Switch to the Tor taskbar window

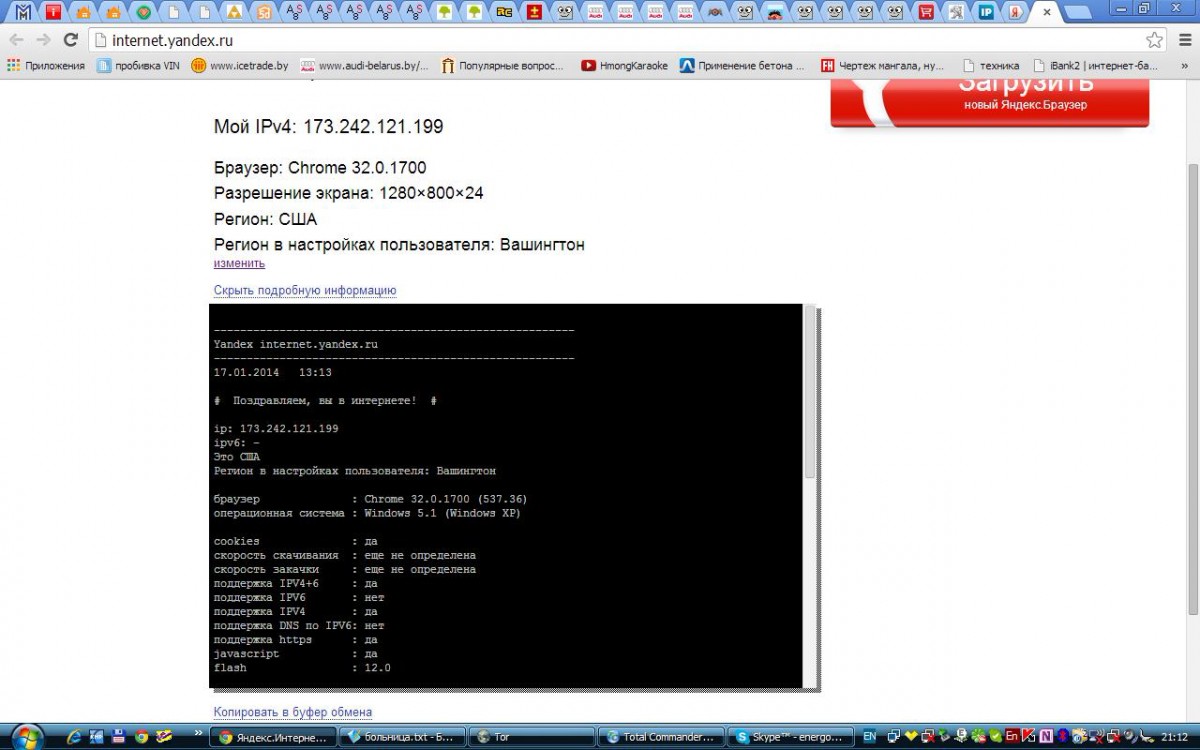(530, 737)
